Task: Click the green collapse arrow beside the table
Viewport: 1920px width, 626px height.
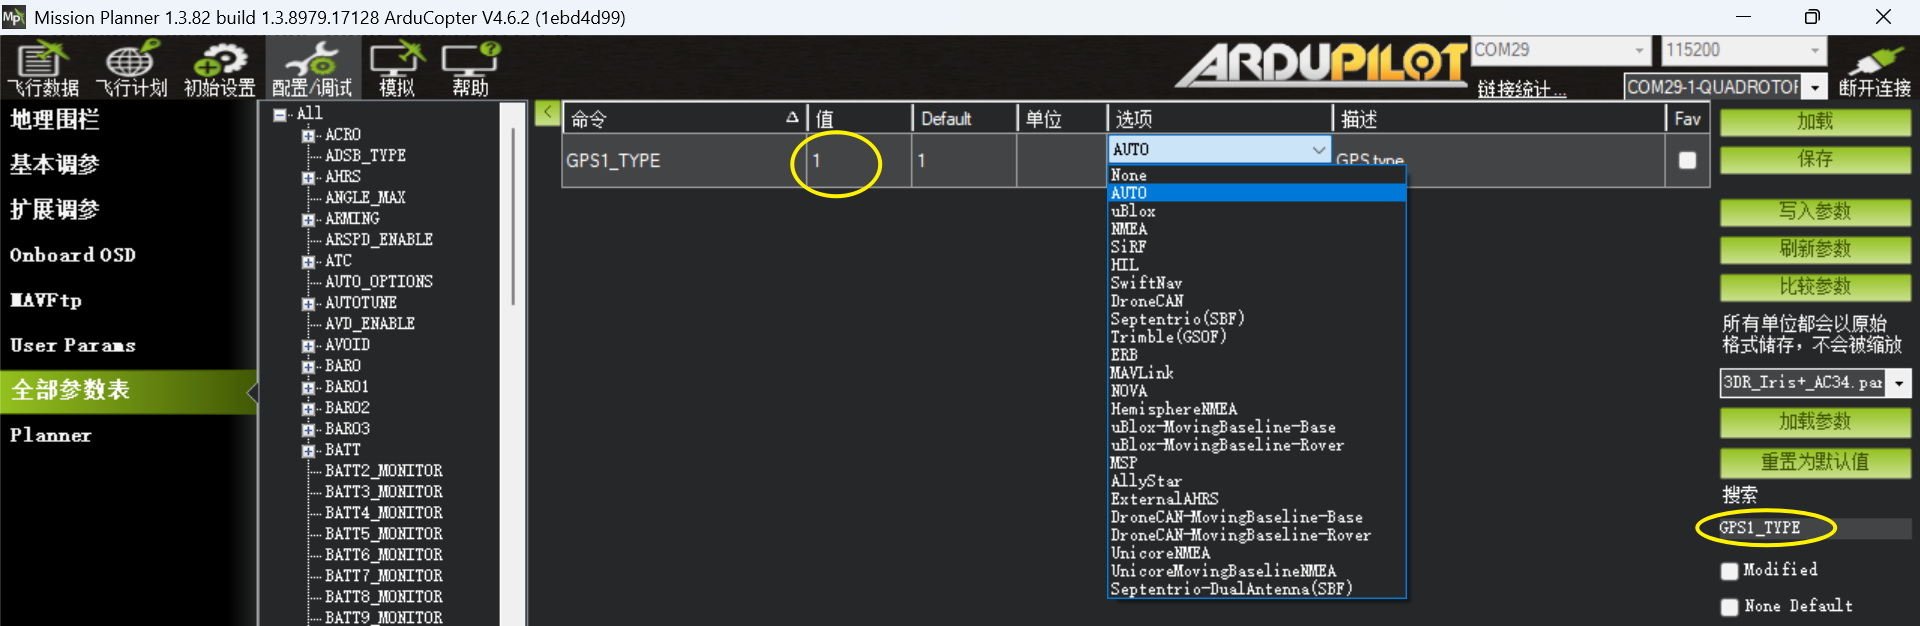Action: click(x=546, y=113)
